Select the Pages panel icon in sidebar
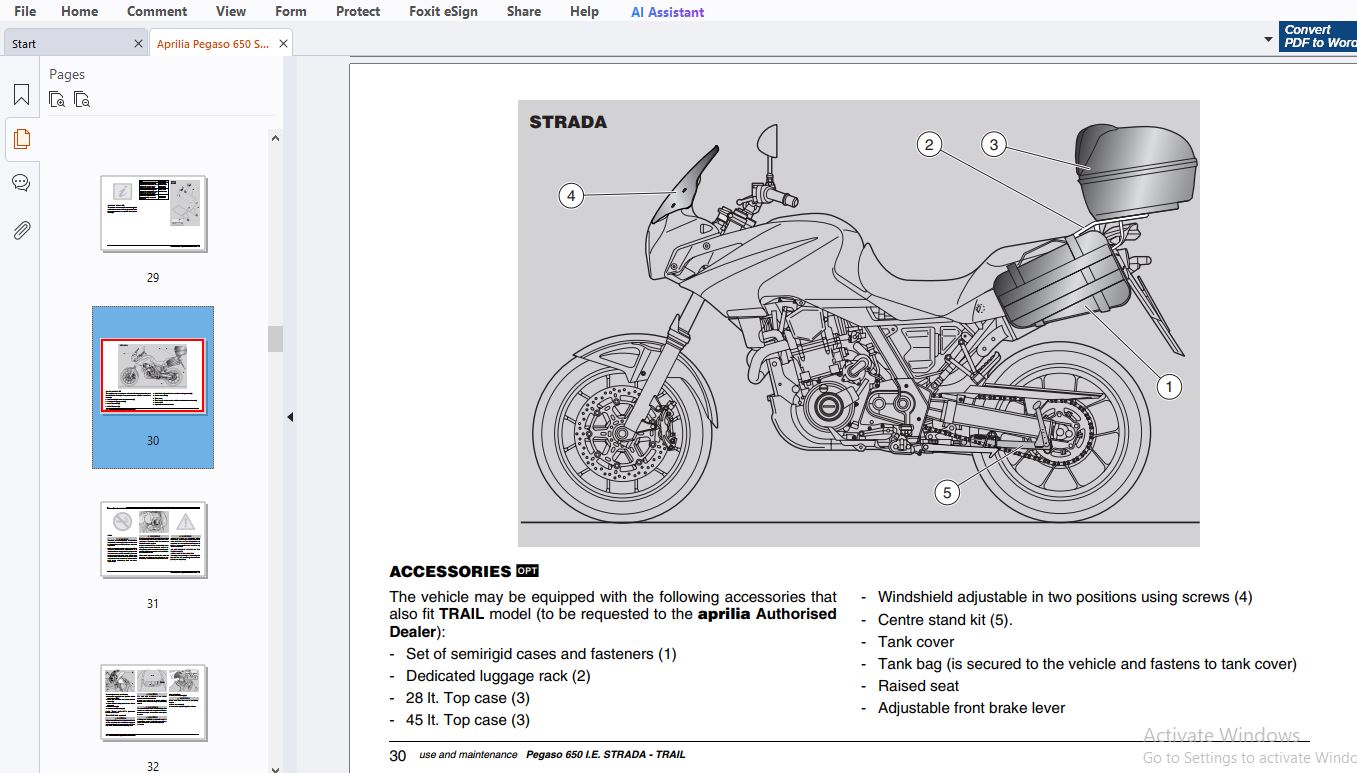1357x773 pixels. (21, 139)
